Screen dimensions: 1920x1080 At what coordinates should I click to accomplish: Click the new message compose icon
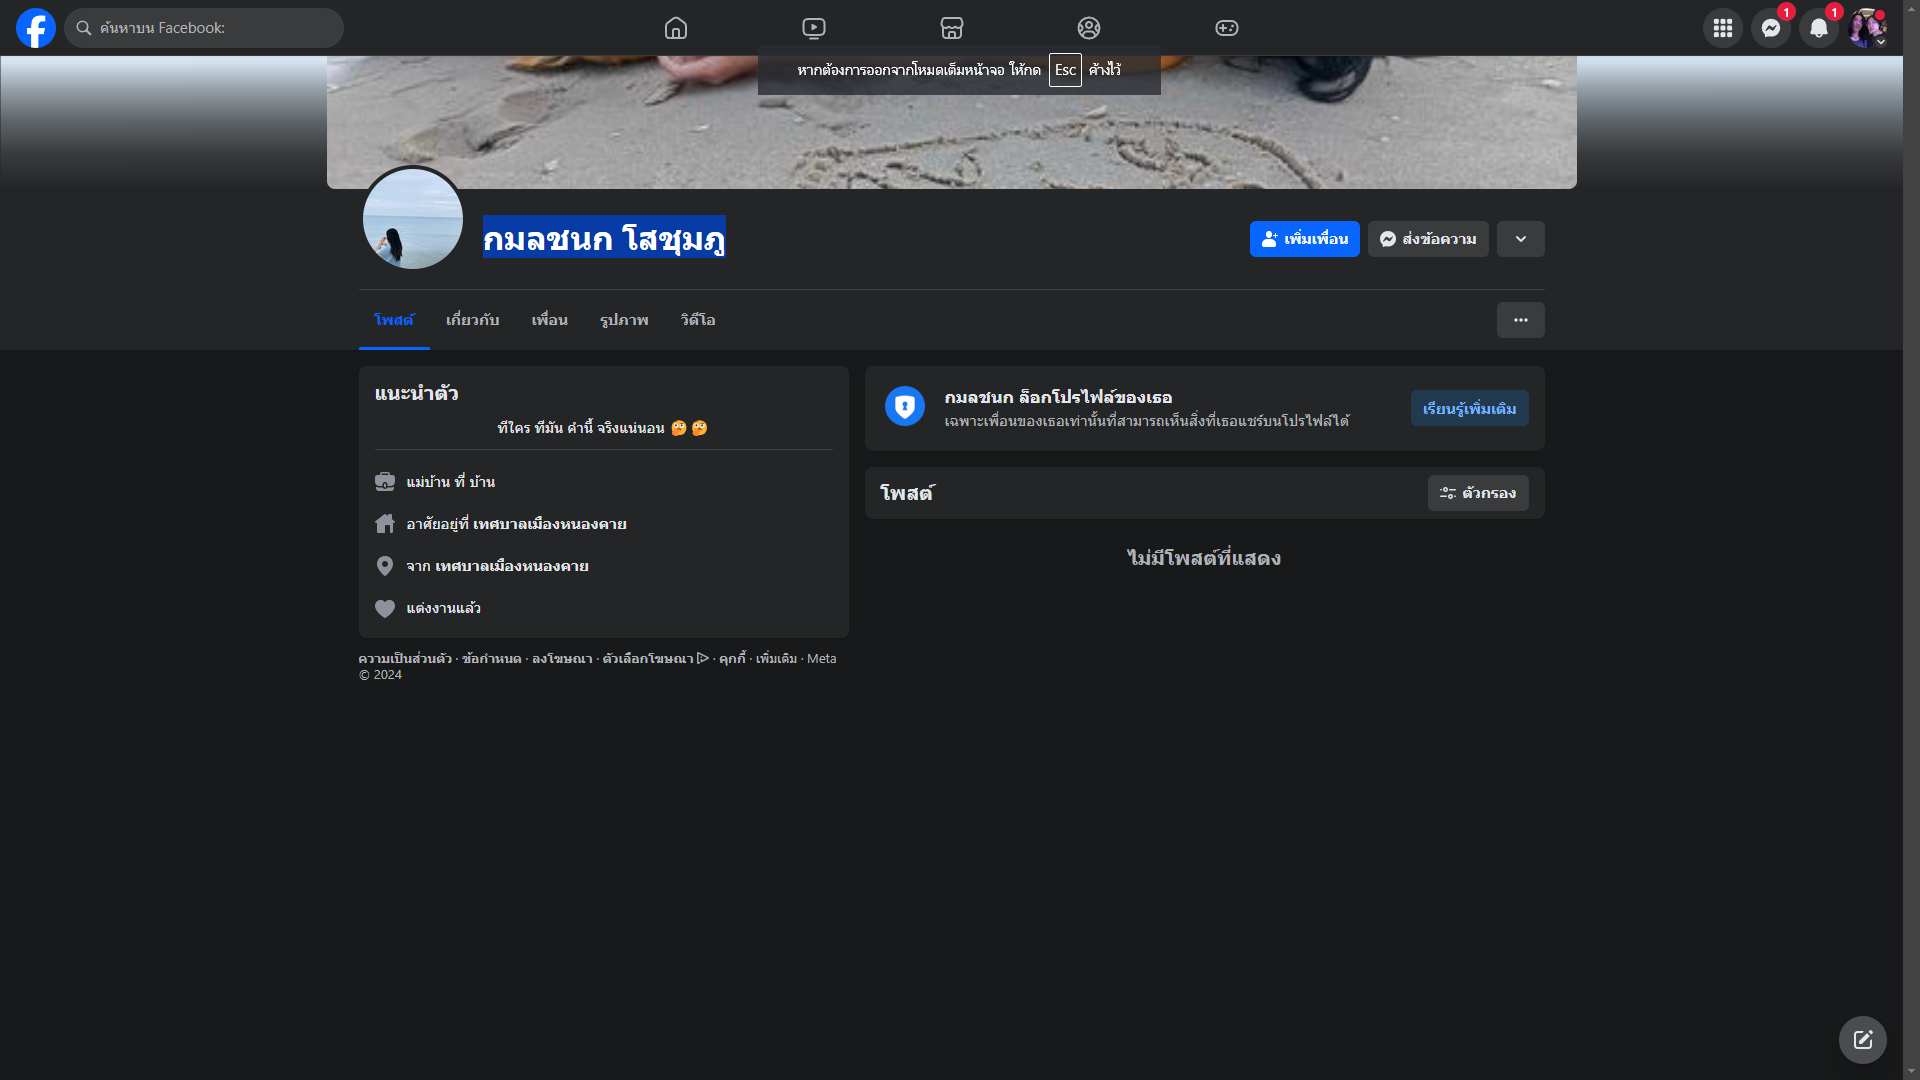point(1862,1040)
